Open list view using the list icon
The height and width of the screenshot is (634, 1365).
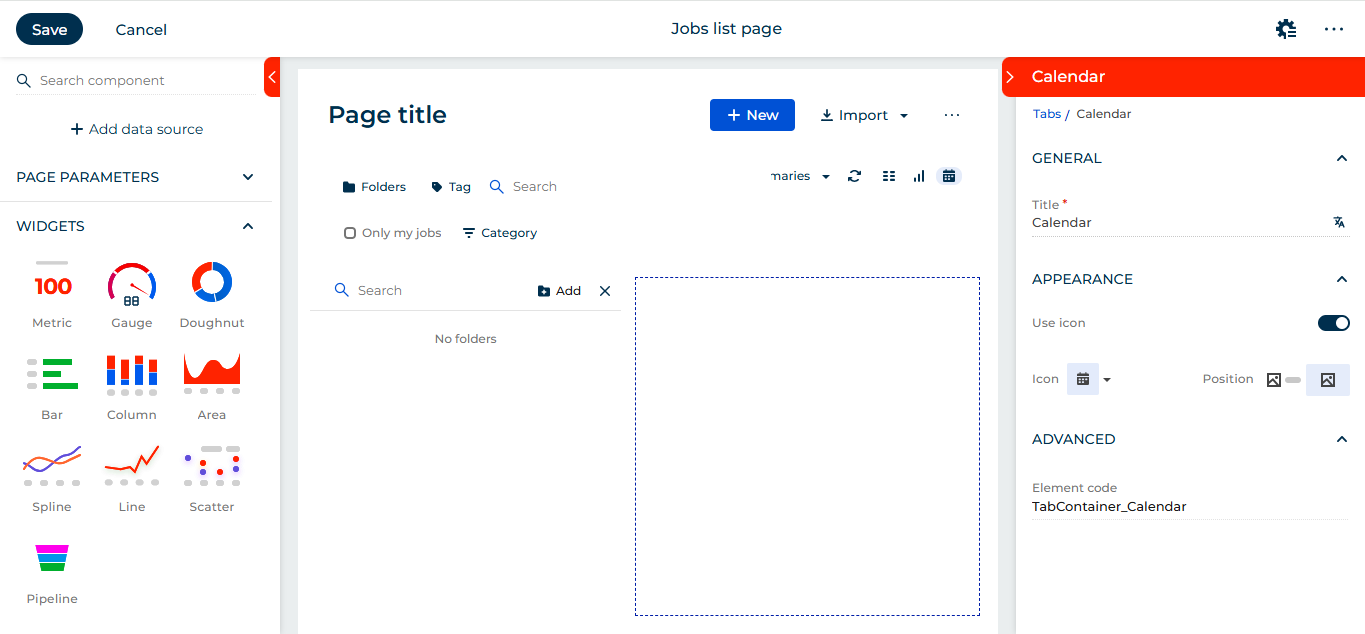click(889, 175)
